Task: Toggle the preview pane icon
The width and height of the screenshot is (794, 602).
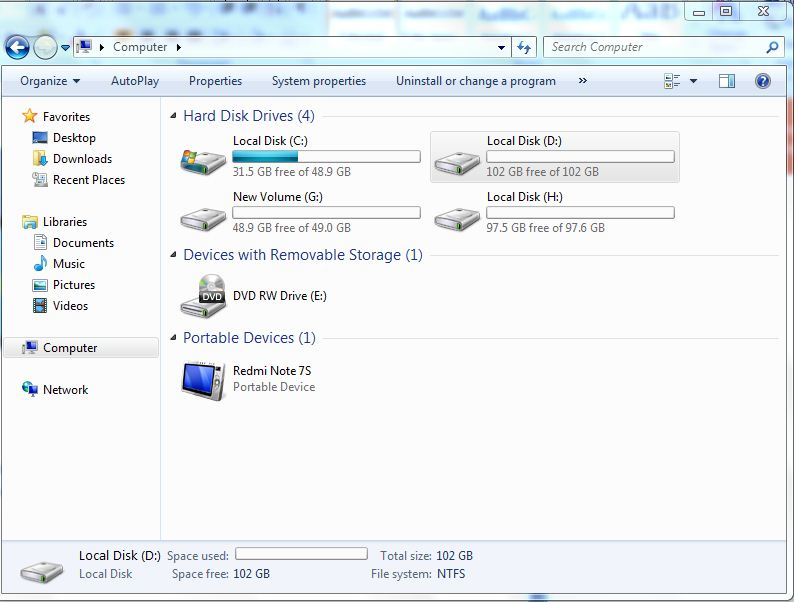Action: pos(727,81)
